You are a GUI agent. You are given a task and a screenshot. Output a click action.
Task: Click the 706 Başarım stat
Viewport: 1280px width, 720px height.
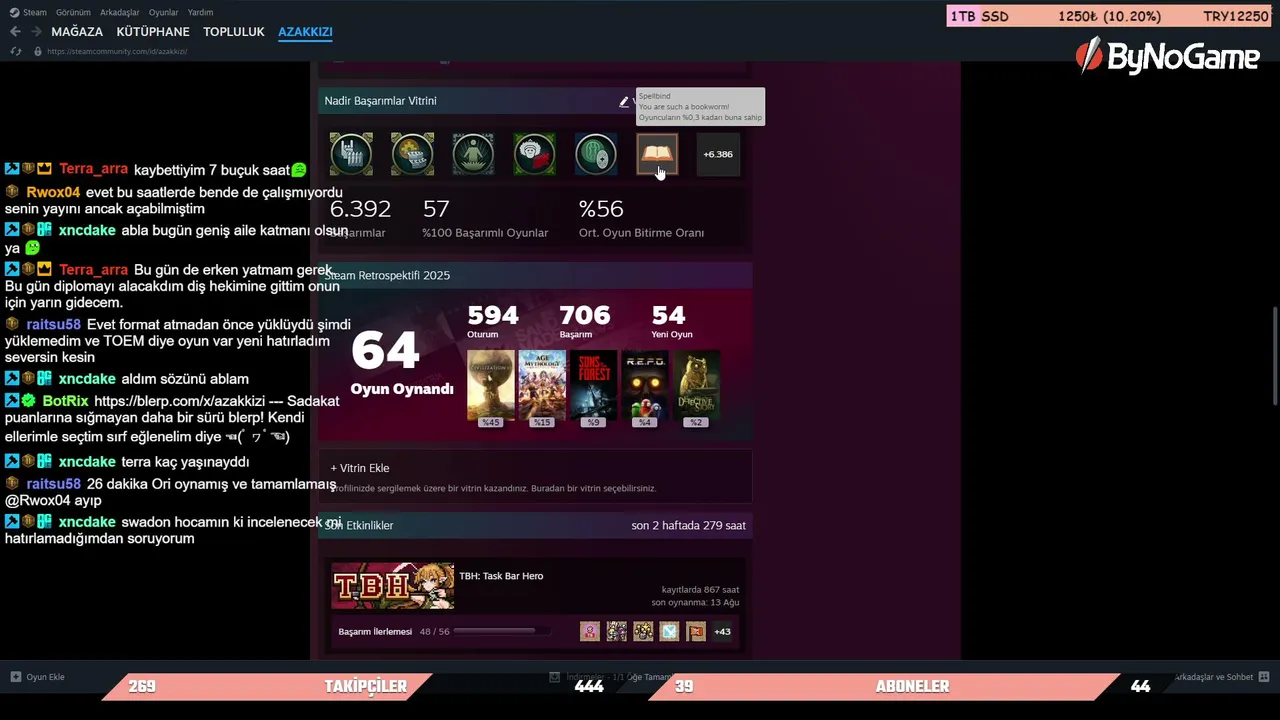(584, 321)
